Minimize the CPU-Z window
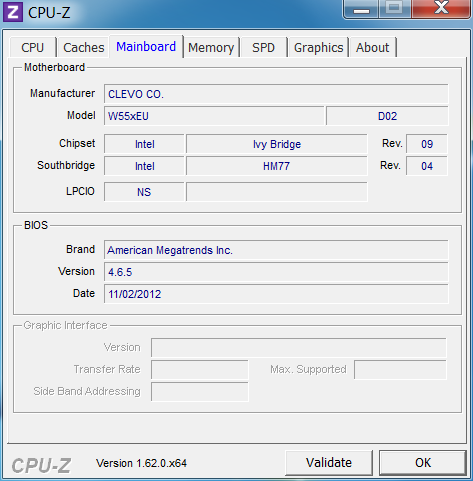This screenshot has width=473, height=481. (x=361, y=9)
